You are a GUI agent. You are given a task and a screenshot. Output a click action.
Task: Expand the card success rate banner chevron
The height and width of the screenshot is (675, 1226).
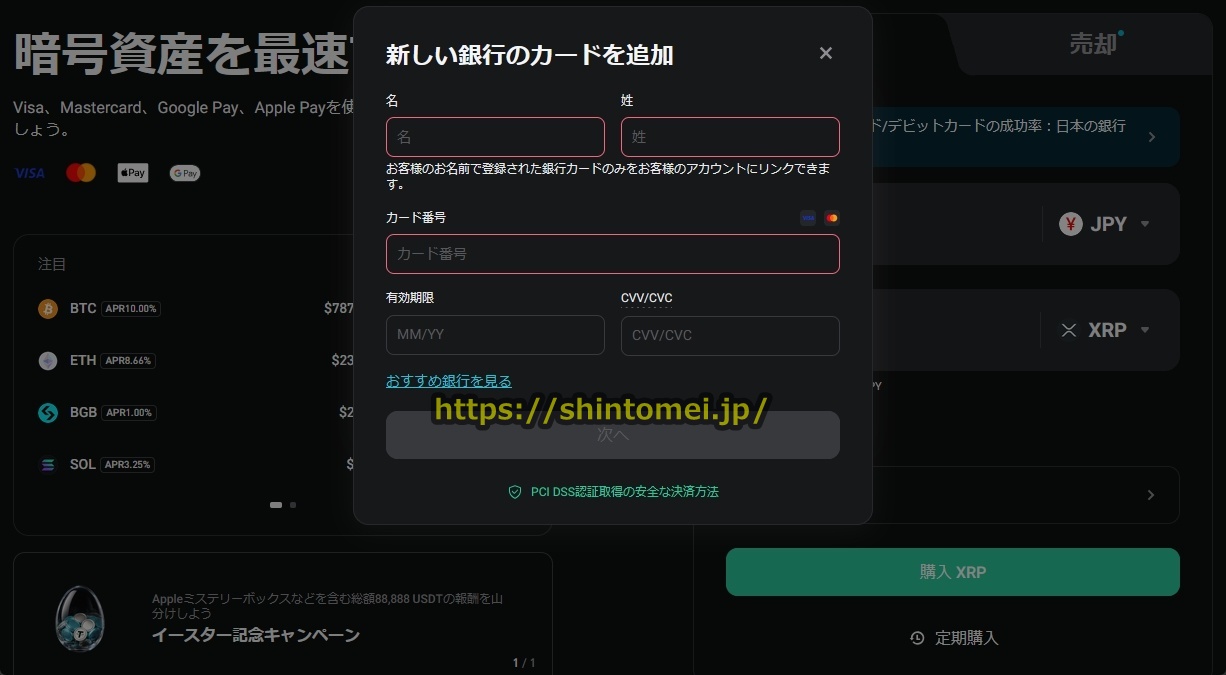1152,137
